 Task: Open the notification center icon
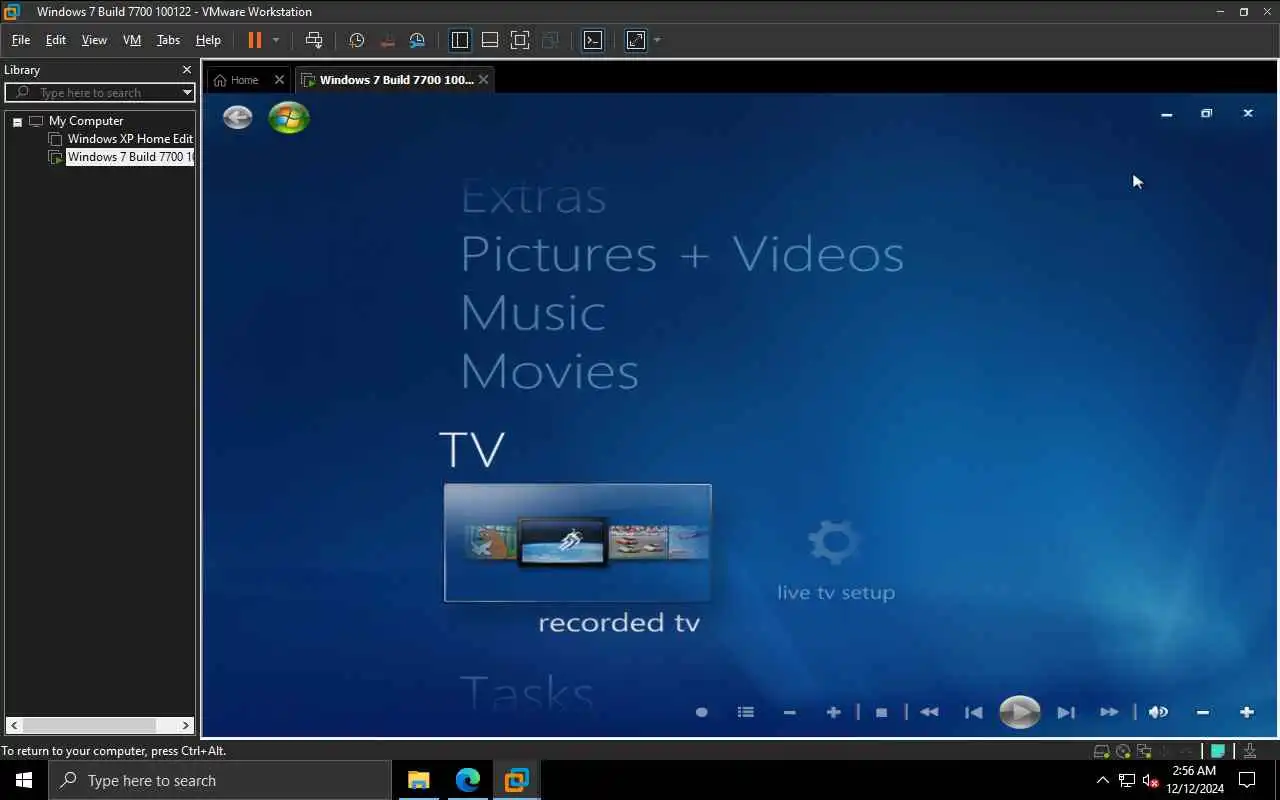point(1247,780)
